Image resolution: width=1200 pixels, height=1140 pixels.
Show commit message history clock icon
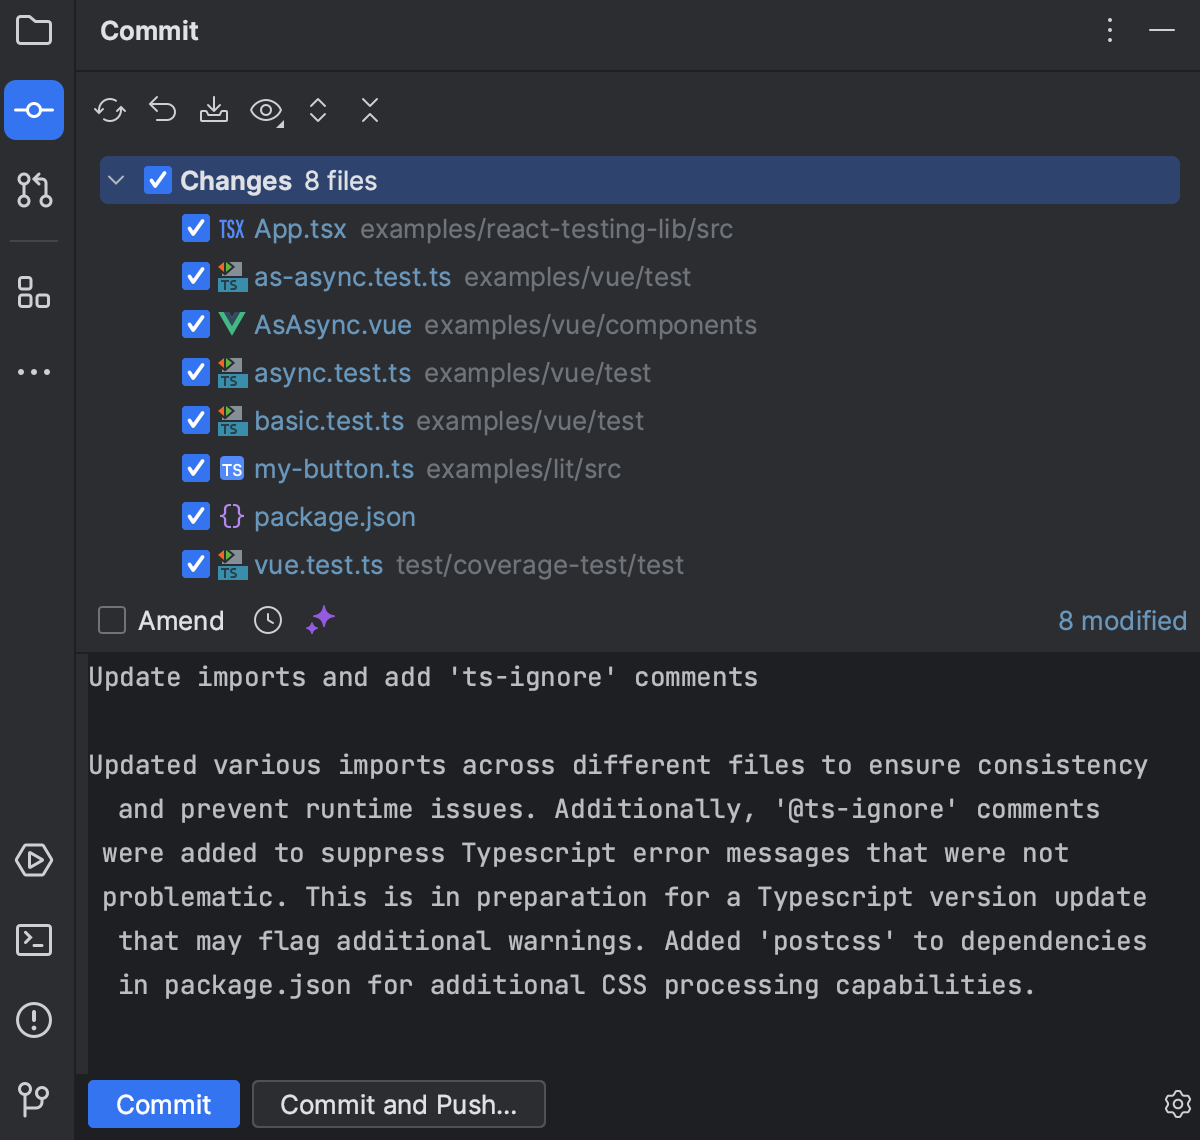[x=268, y=620]
